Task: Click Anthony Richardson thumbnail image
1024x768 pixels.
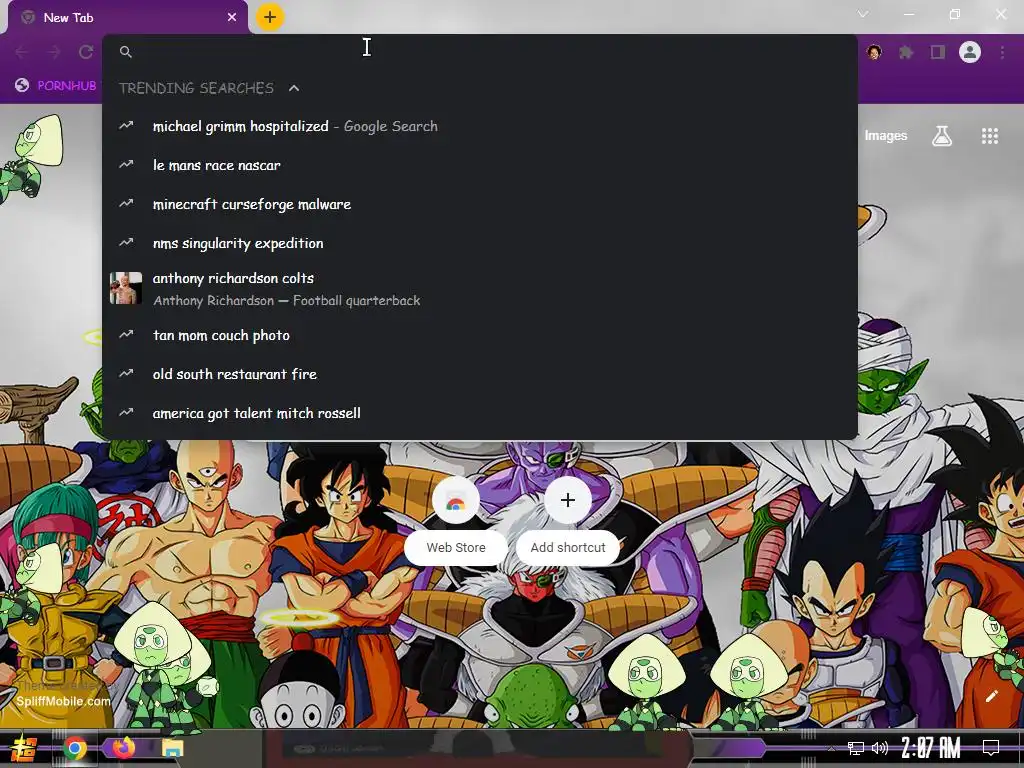Action: coord(126,288)
